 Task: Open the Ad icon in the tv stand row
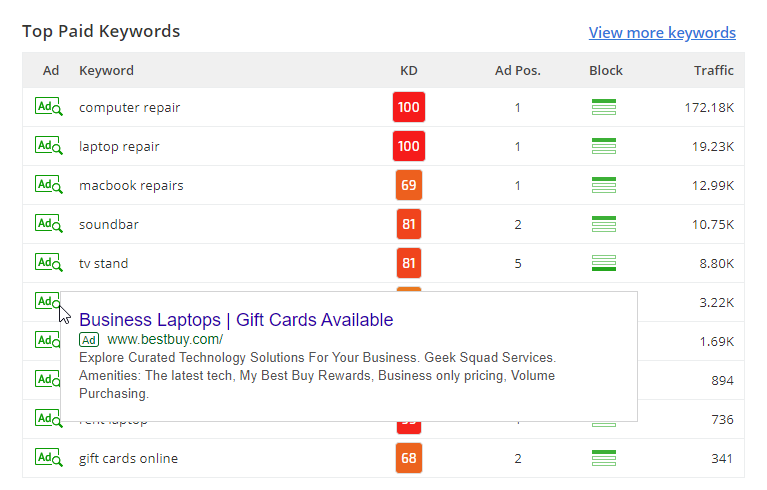48,263
